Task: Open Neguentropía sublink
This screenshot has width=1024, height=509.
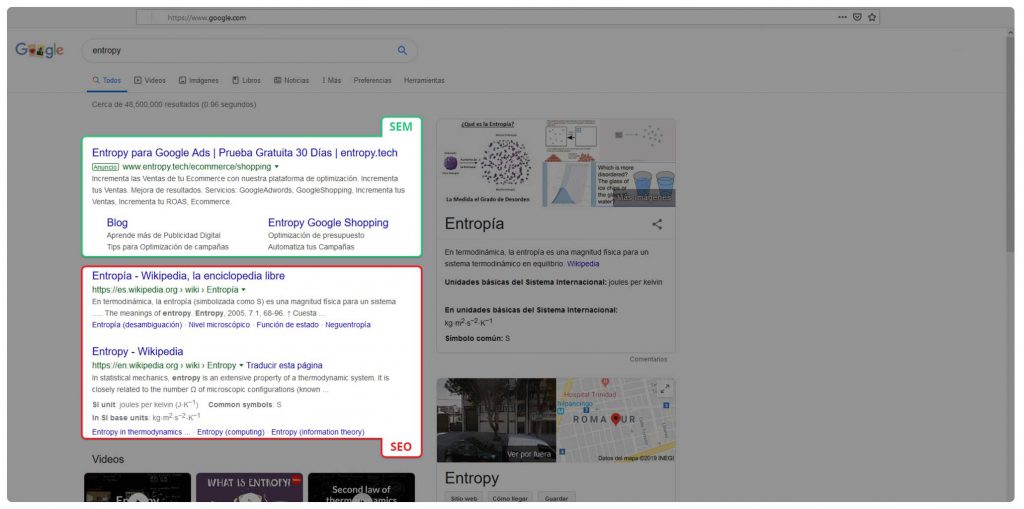Action: (x=348, y=325)
